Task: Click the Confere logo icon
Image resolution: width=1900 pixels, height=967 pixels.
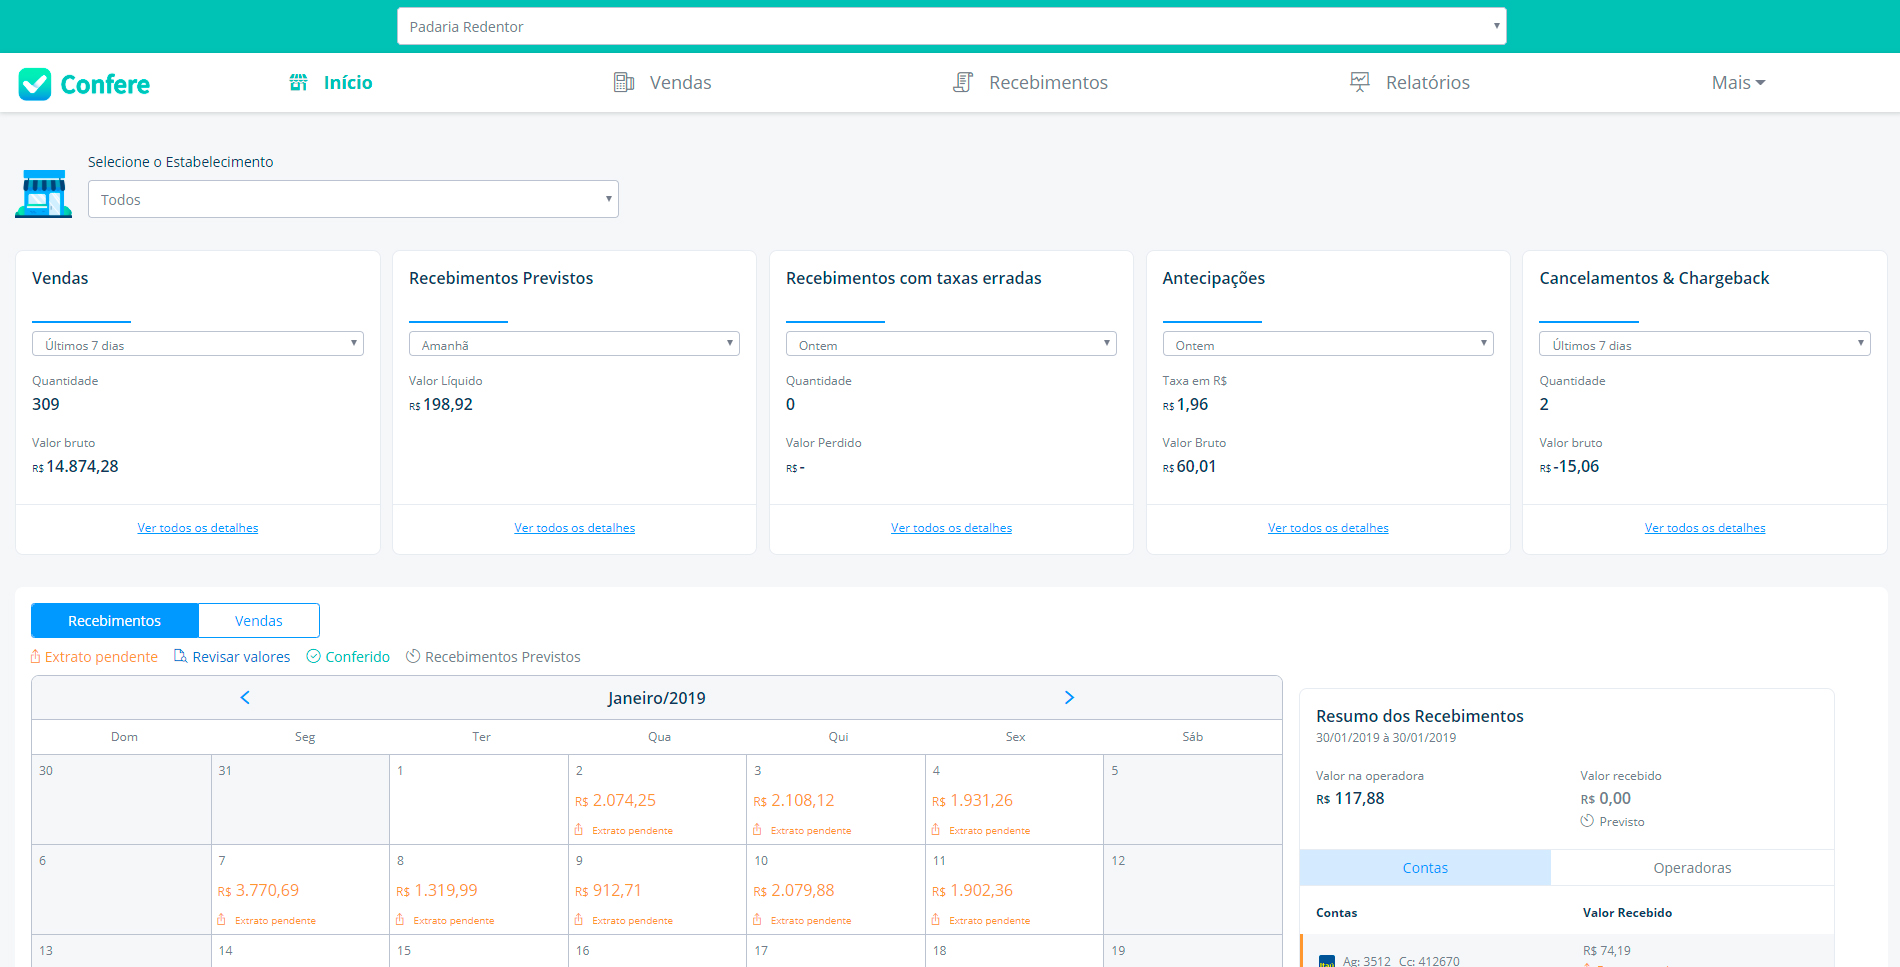Action: tap(35, 84)
